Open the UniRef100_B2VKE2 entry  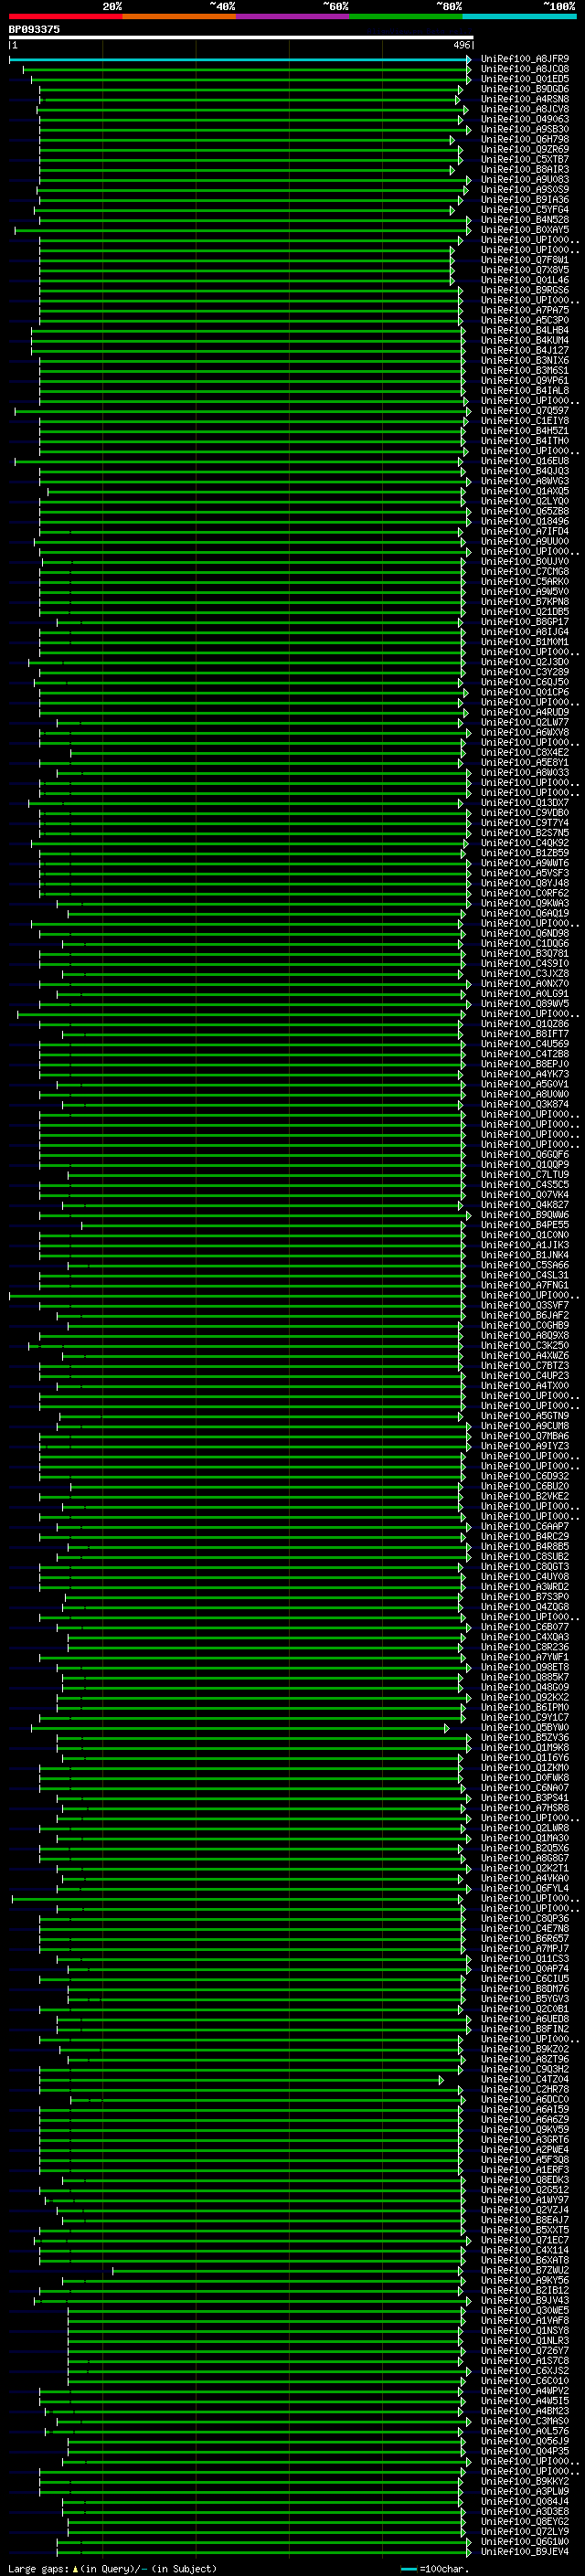coord(525,1496)
